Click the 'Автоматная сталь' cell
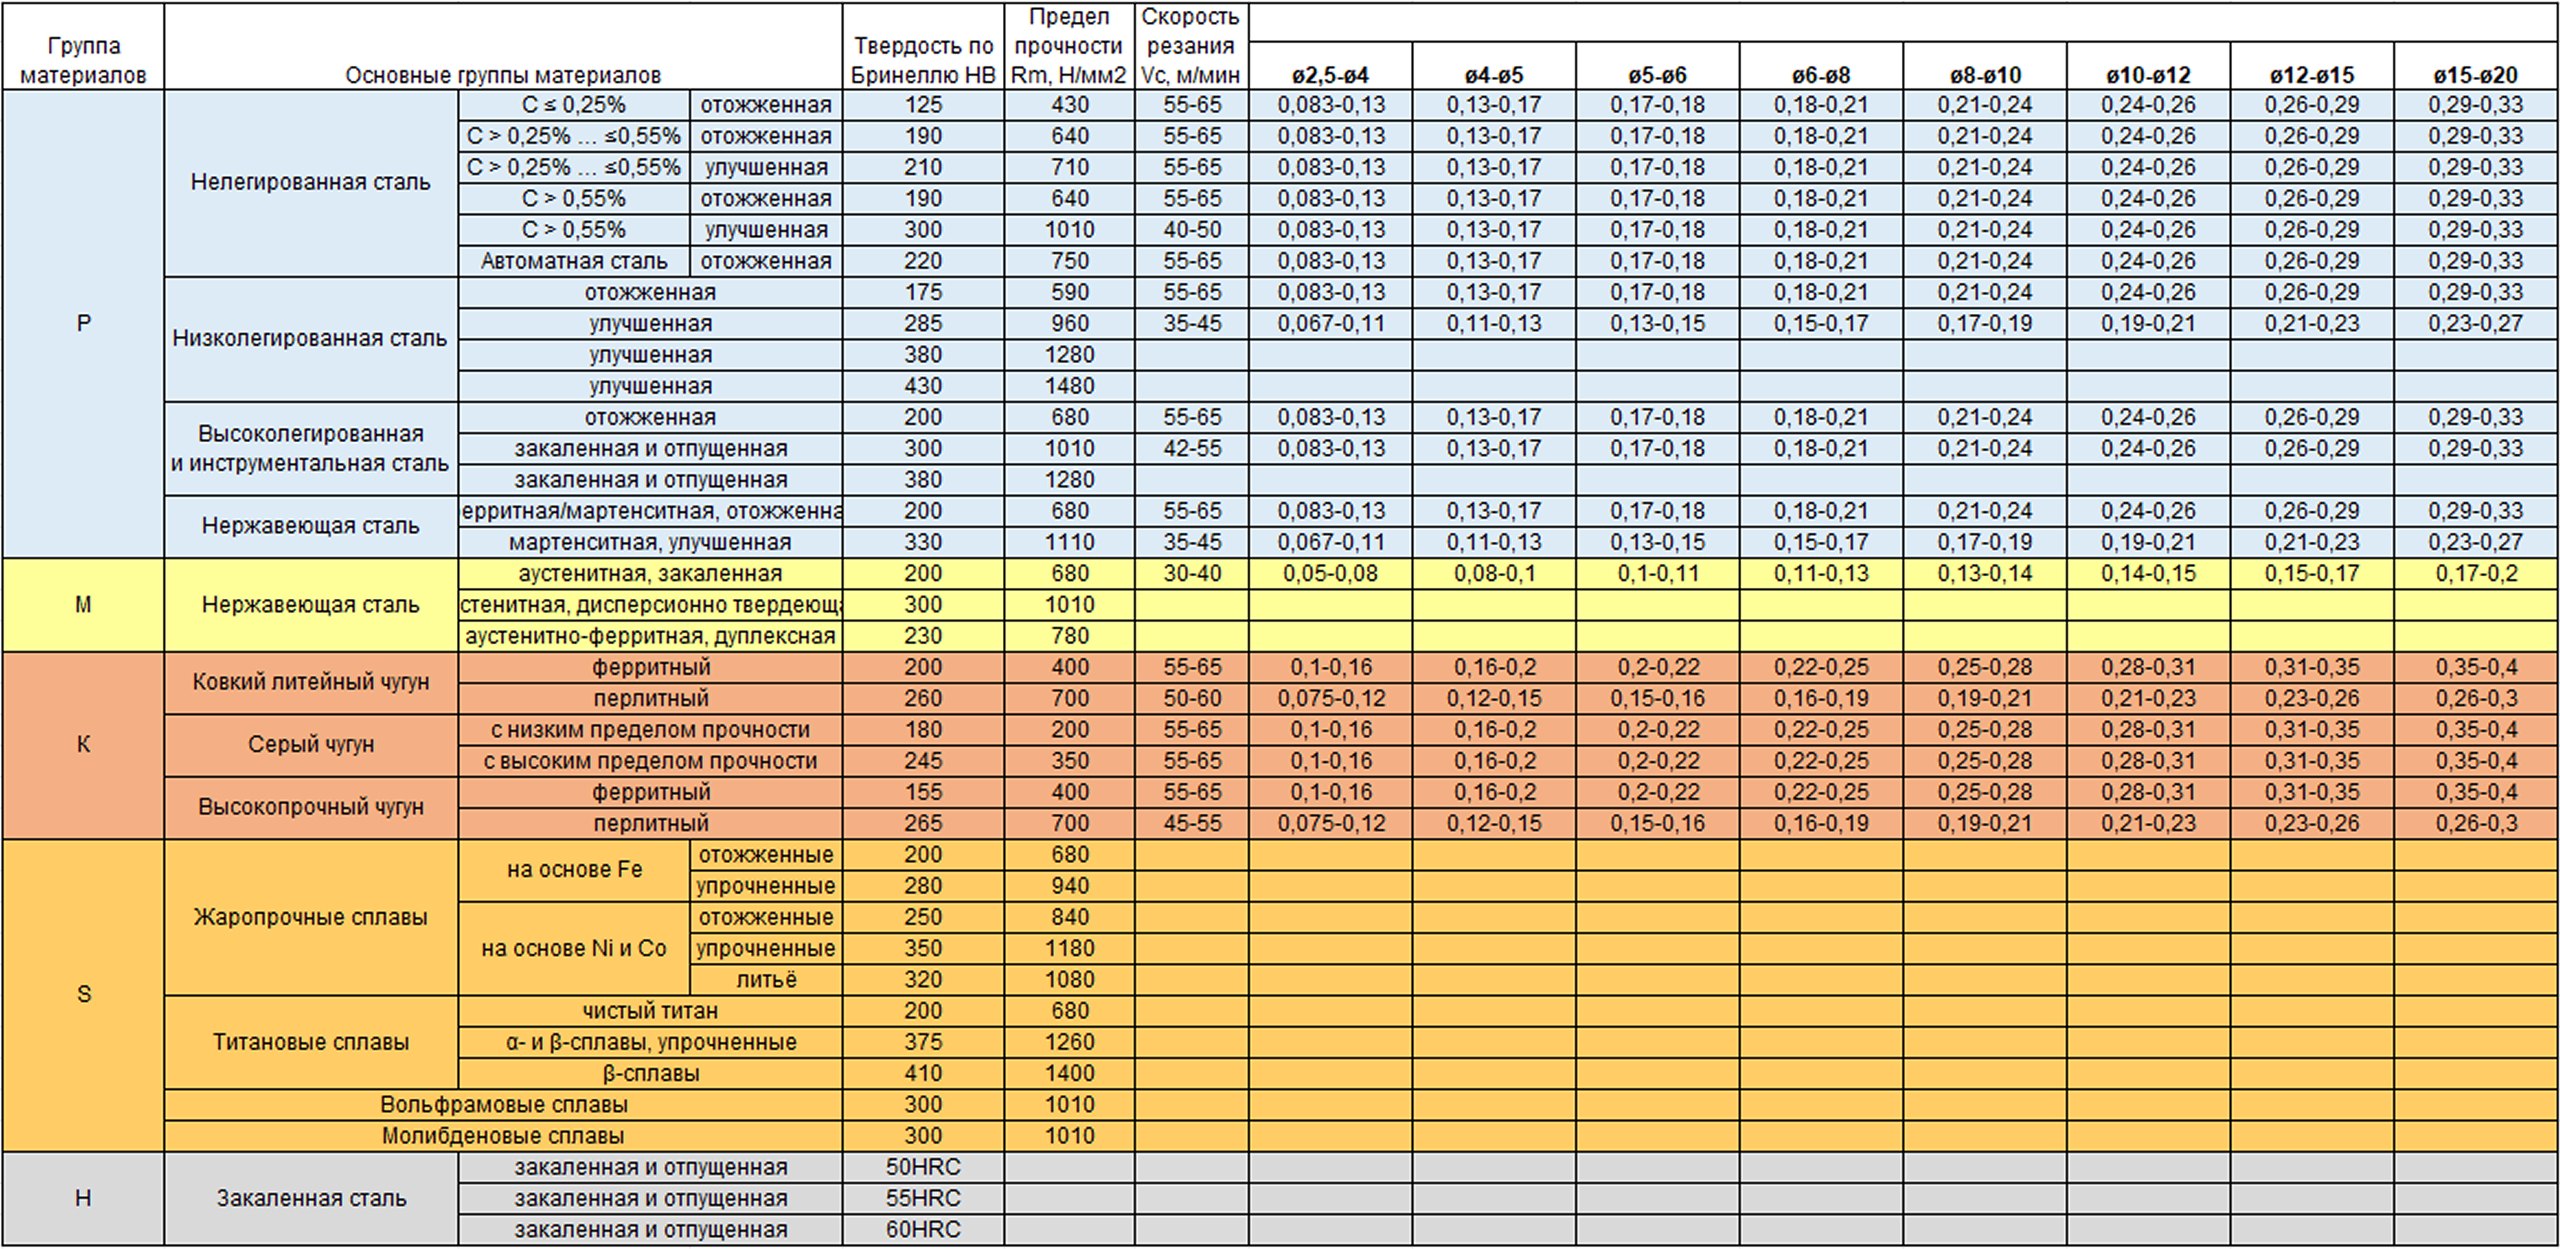This screenshot has height=1249, width=2560. point(573,261)
